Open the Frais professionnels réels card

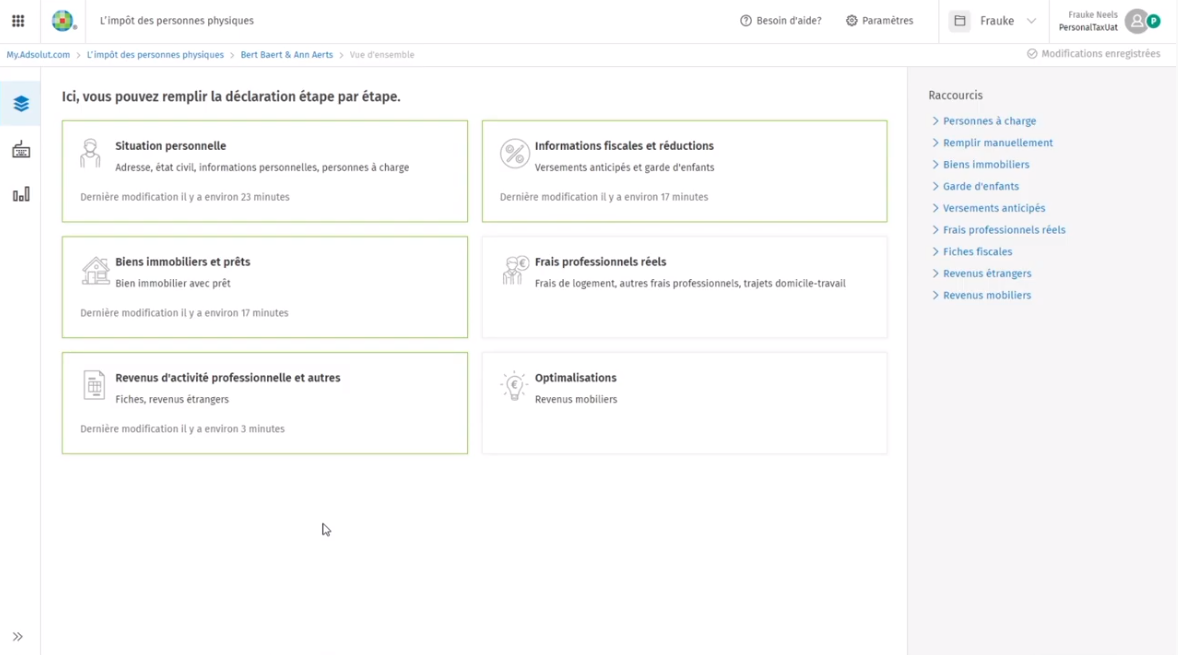pos(684,287)
